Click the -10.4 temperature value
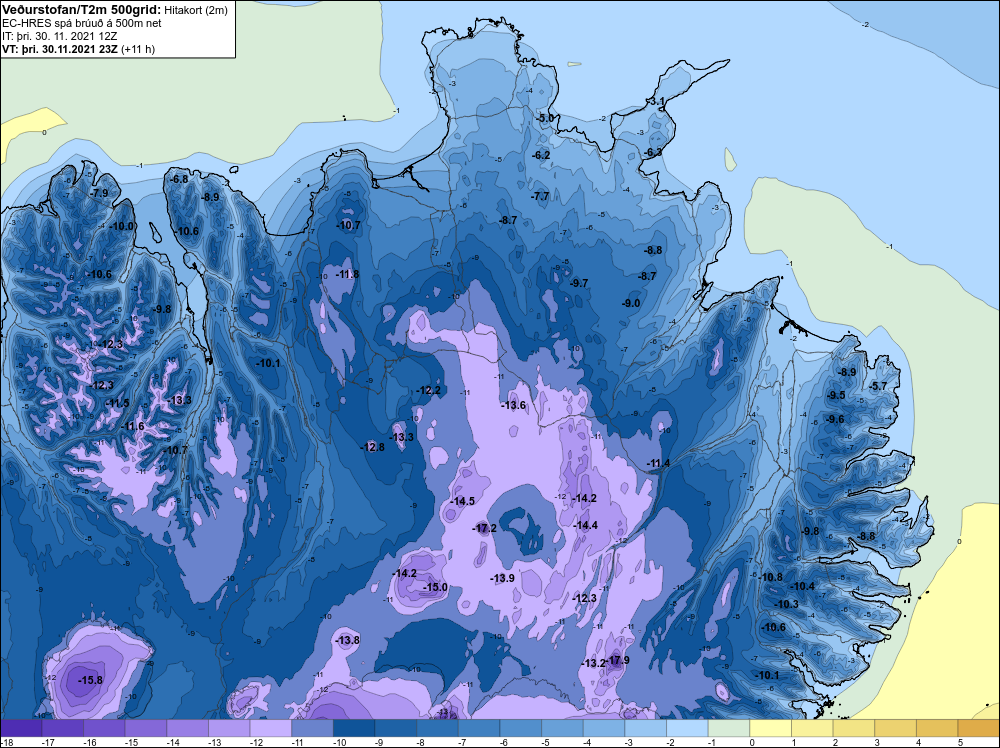This screenshot has height=748, width=1000. click(803, 586)
